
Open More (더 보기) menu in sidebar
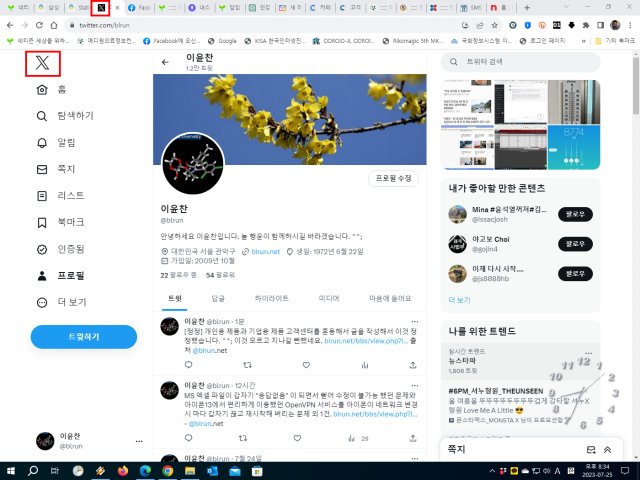[61, 302]
